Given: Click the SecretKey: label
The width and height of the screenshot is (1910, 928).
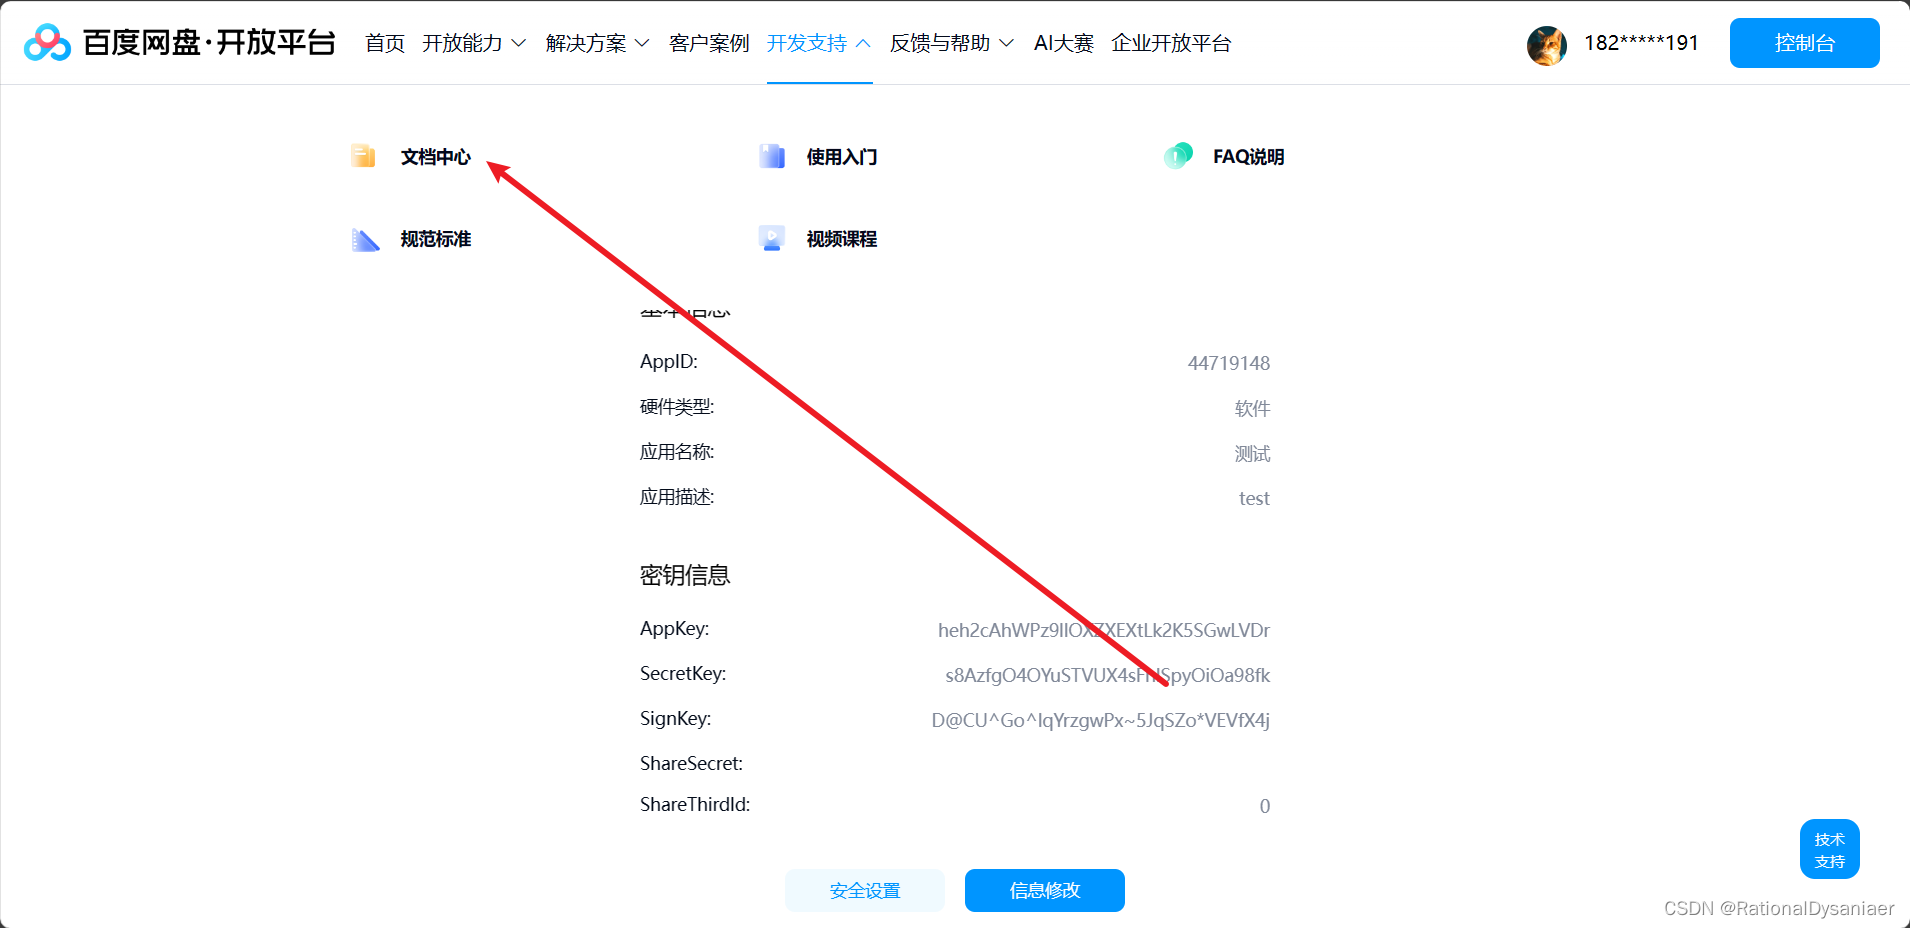Looking at the screenshot, I should tap(683, 674).
